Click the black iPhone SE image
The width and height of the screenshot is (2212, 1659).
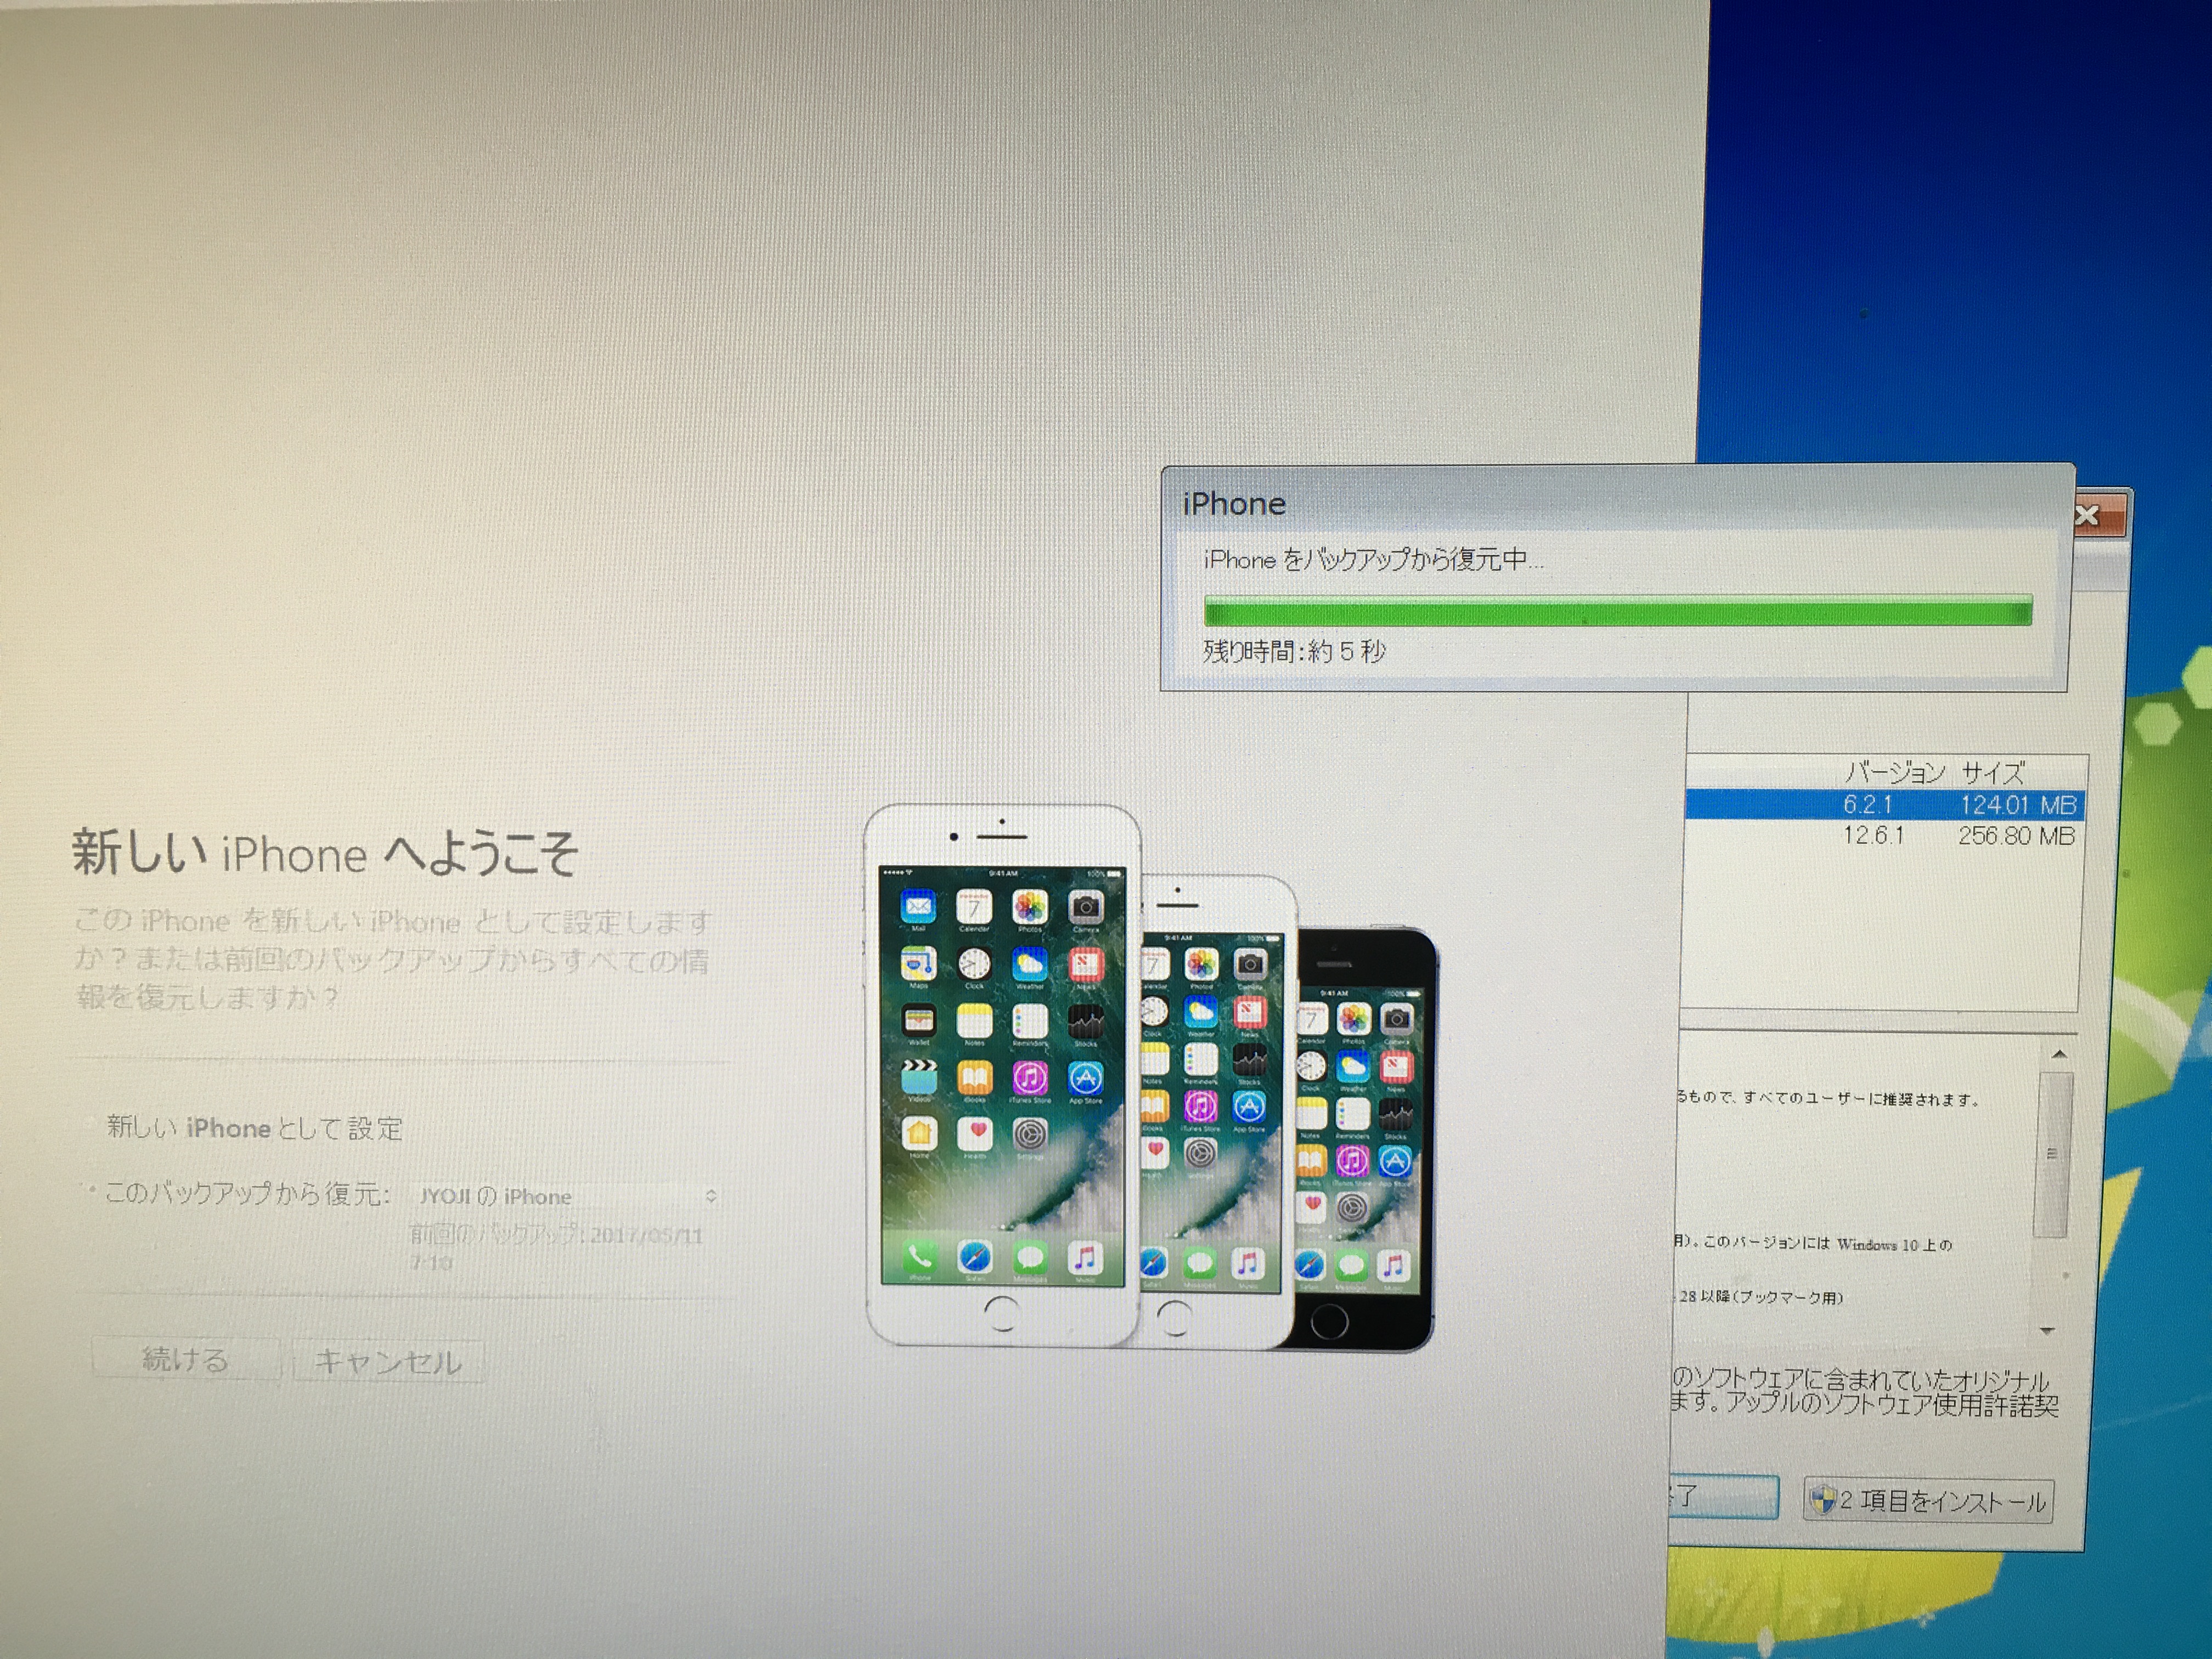tap(1370, 1140)
